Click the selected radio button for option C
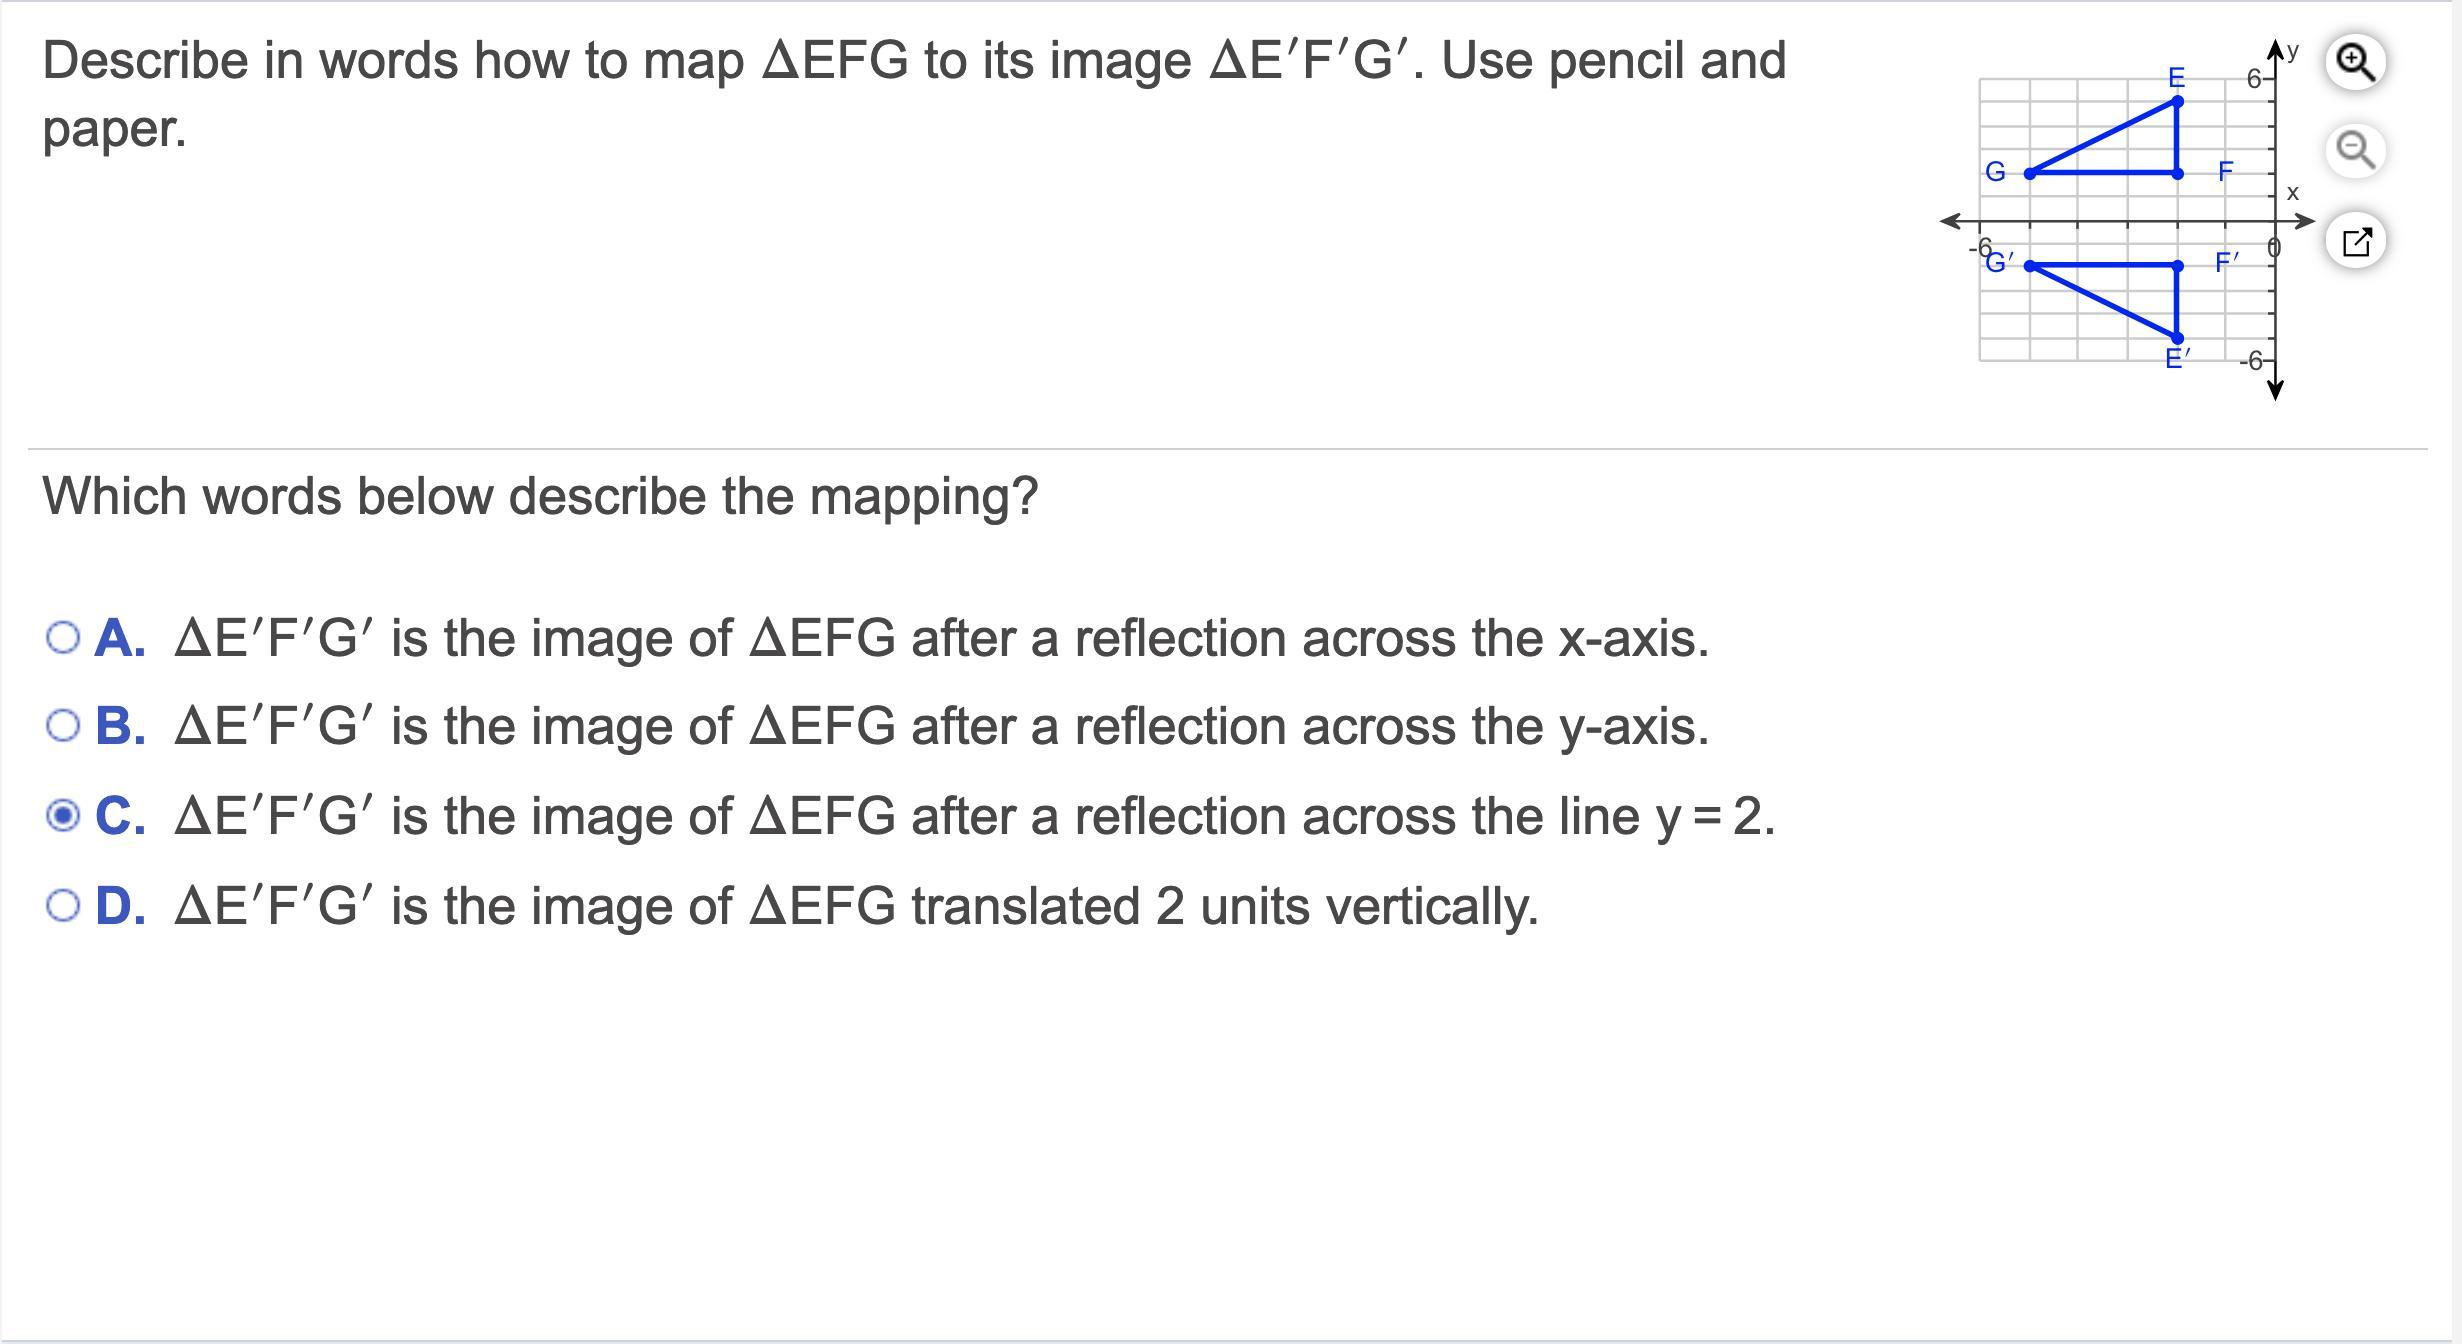 (63, 816)
